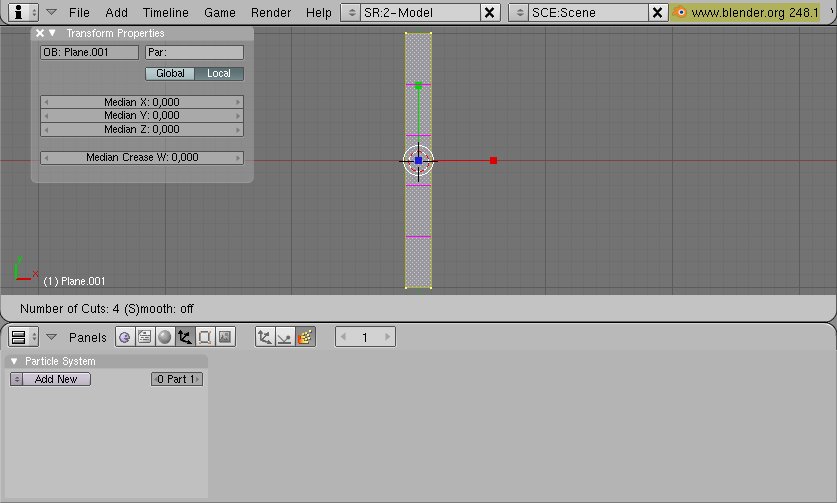Go to next particle system Part
837x503 pixels.
pos(198,379)
